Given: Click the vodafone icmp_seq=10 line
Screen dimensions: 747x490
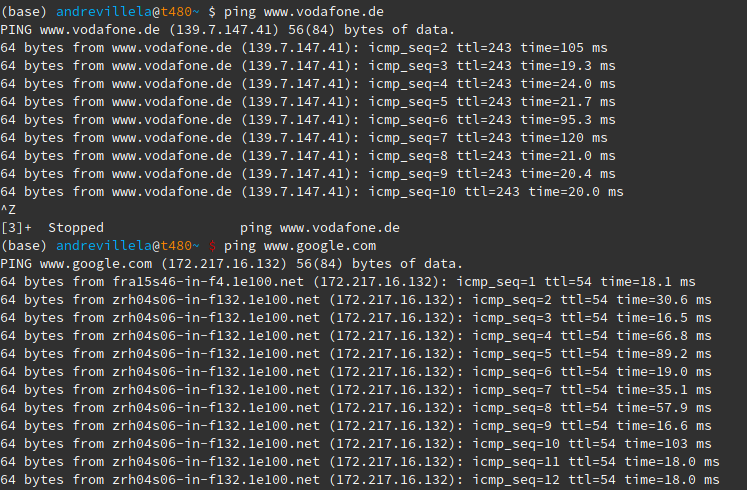Looking at the screenshot, I should click(x=312, y=192).
